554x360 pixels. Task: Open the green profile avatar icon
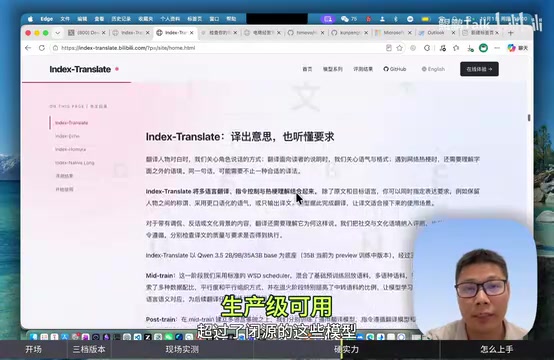coord(483,48)
